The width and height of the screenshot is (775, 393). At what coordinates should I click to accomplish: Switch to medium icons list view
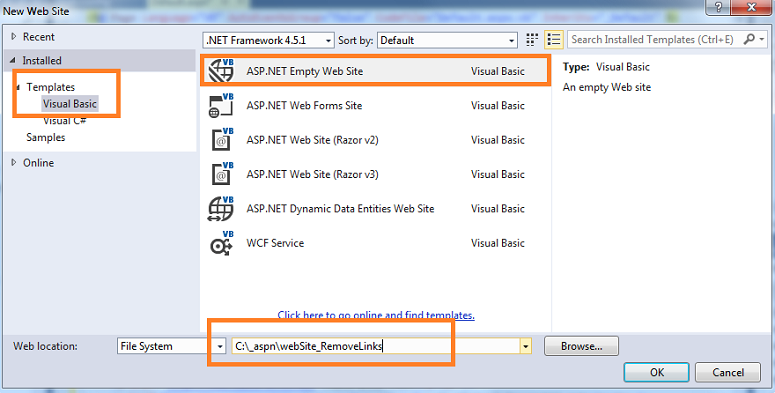[x=554, y=40]
